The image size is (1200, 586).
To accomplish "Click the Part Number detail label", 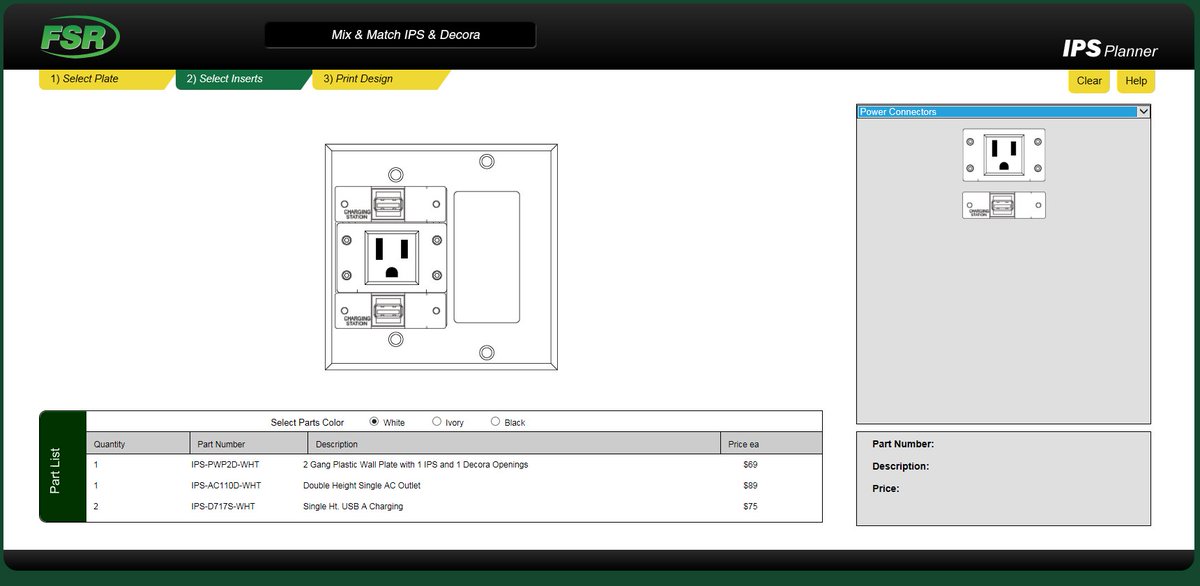I will tap(903, 444).
